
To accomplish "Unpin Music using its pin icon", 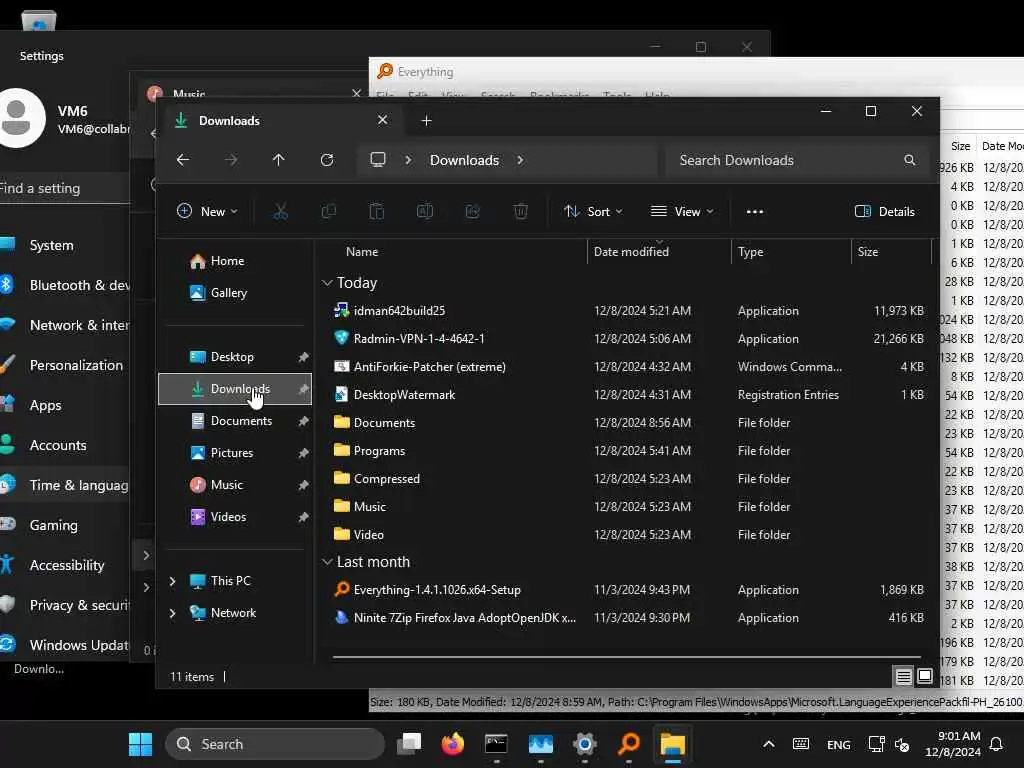I will (303, 485).
